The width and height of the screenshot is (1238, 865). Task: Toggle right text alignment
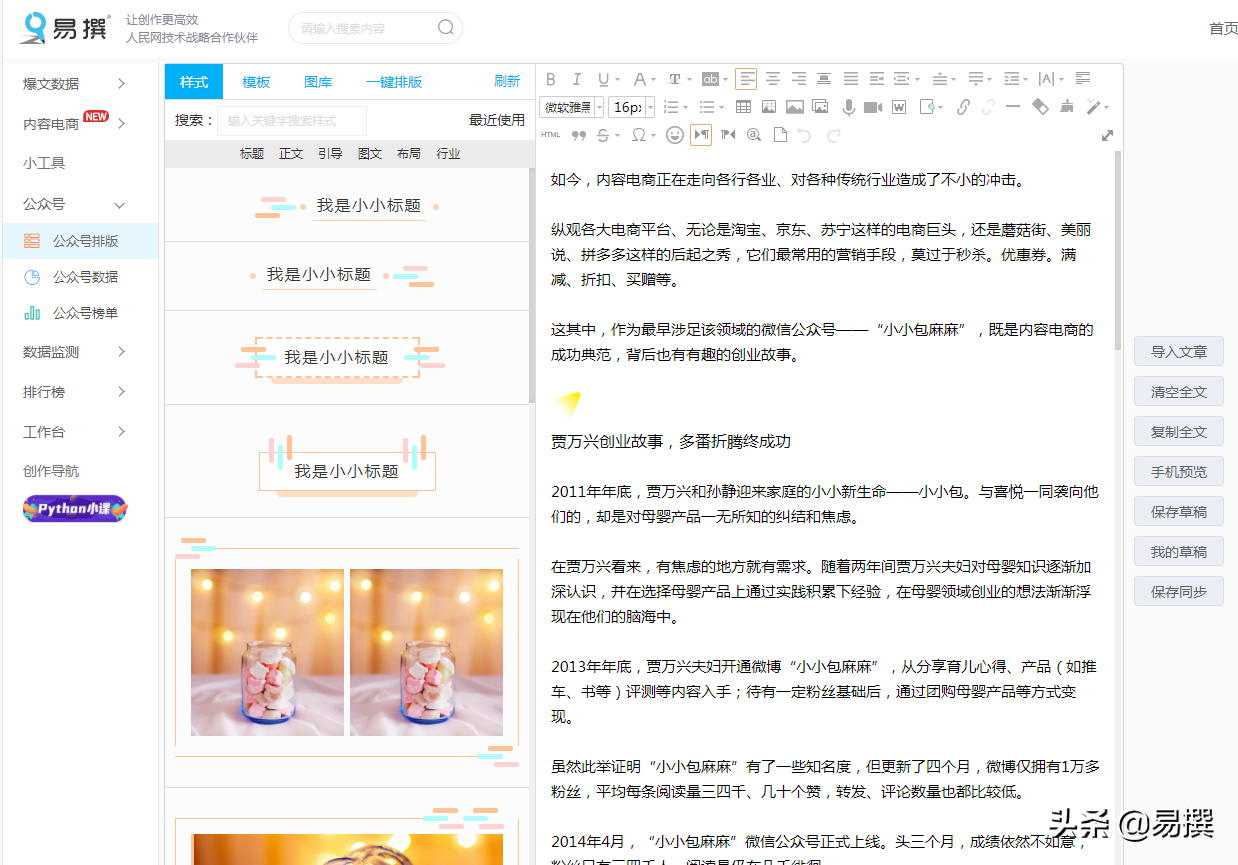click(799, 79)
